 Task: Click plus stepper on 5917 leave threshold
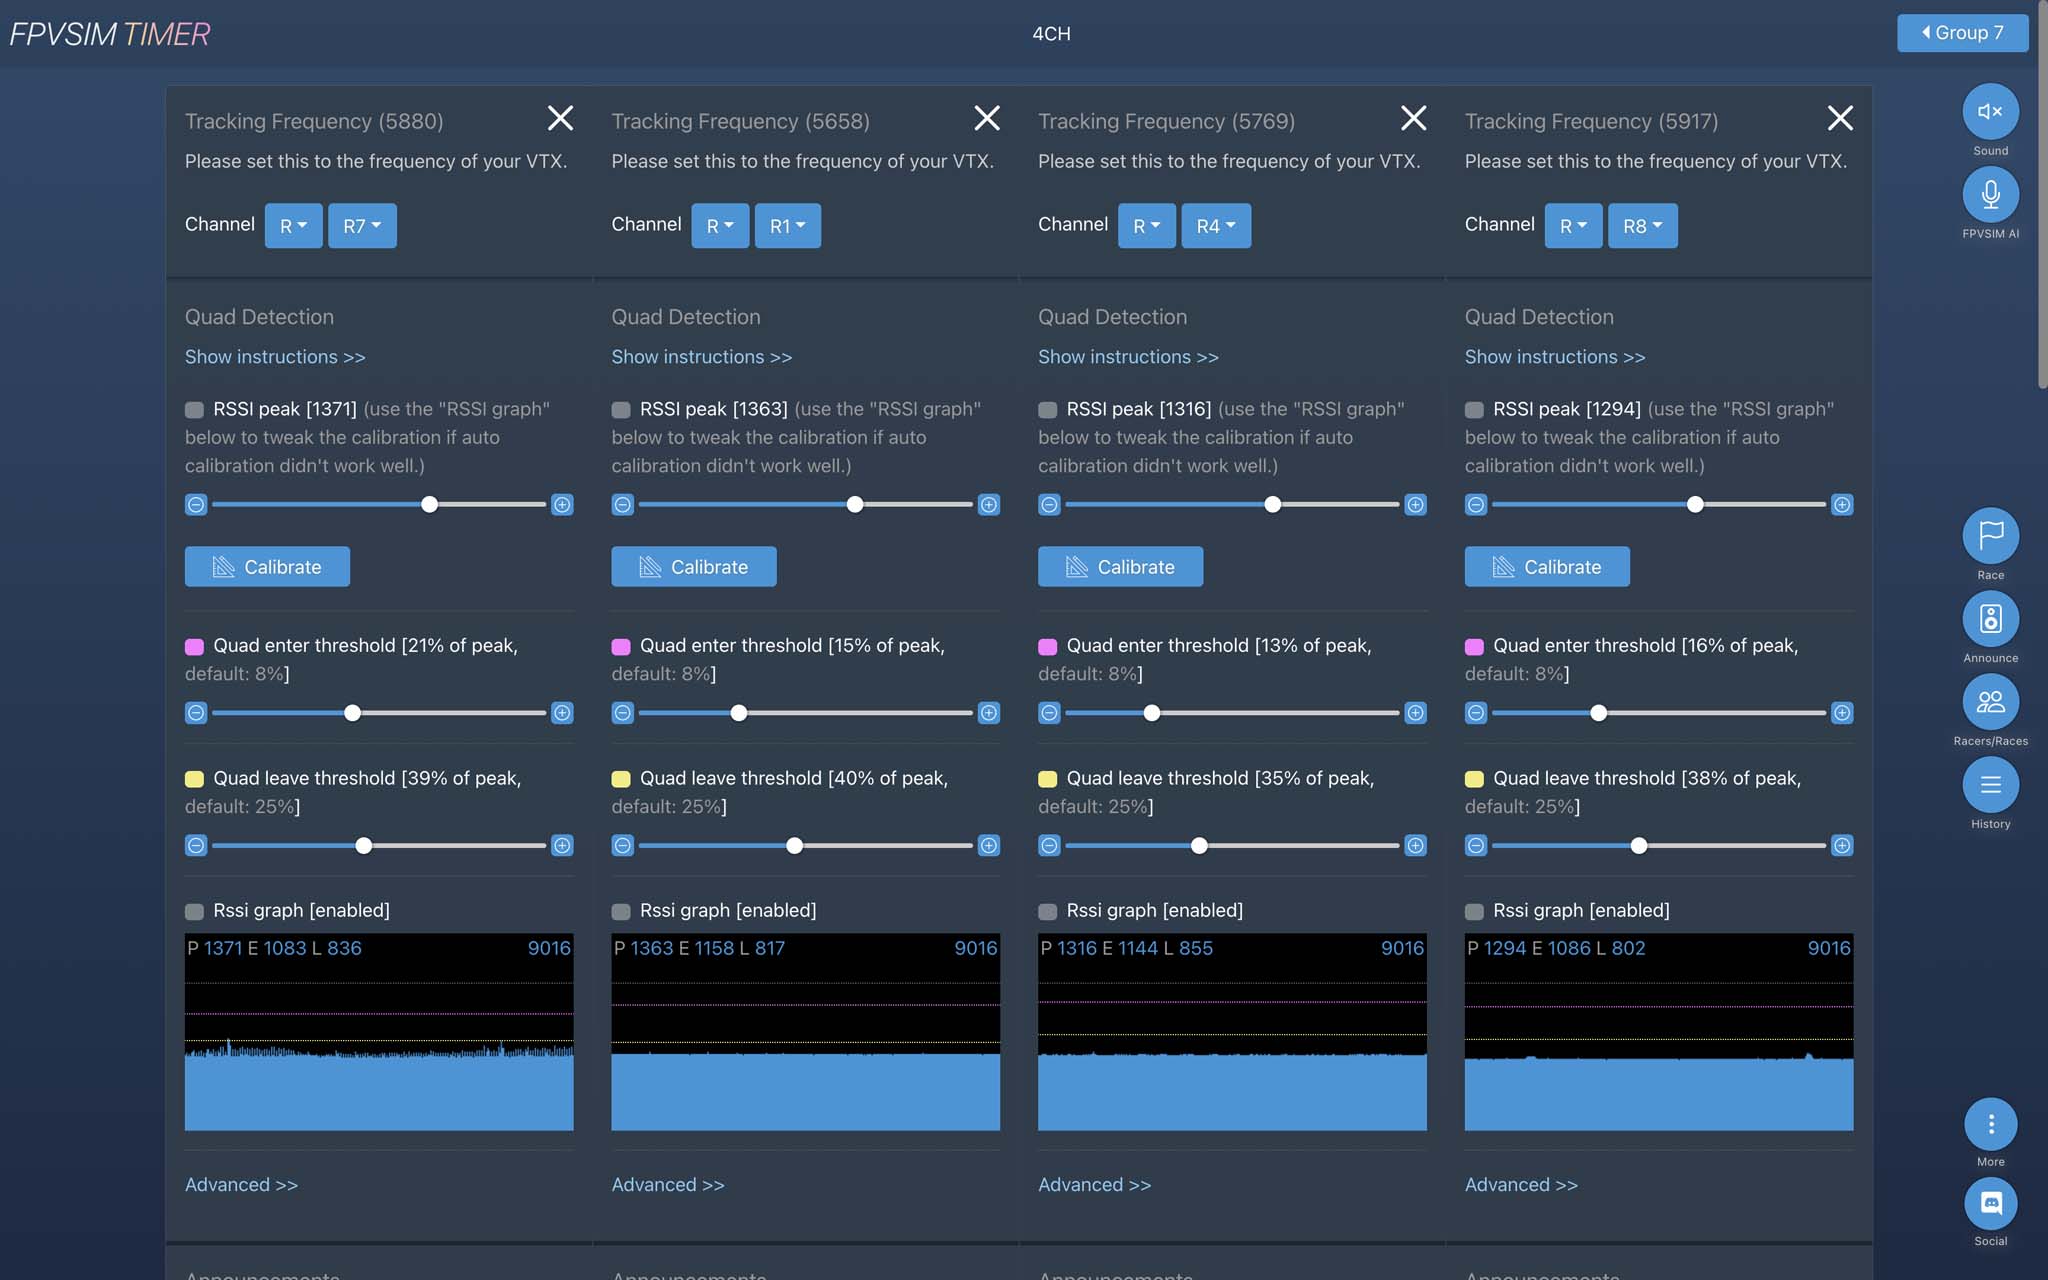click(1841, 846)
